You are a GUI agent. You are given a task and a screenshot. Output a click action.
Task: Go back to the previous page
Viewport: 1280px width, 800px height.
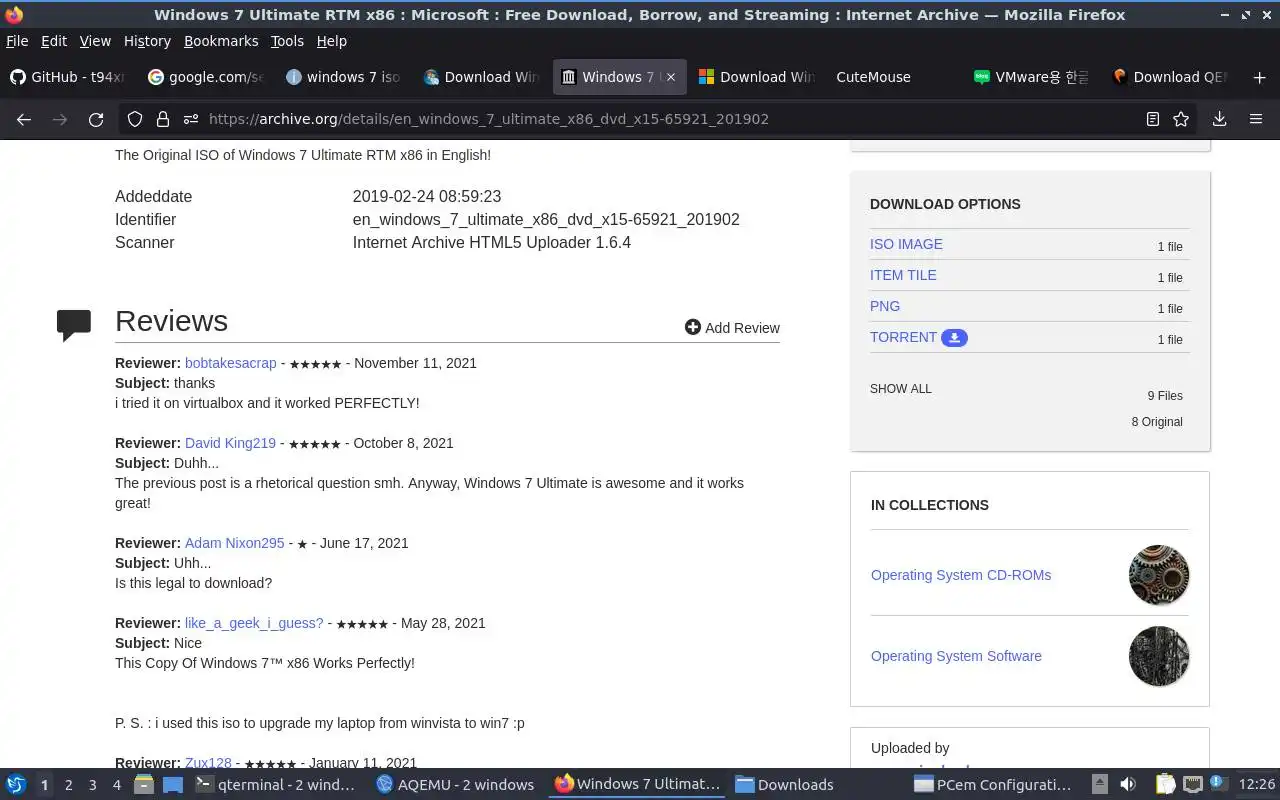click(x=24, y=119)
